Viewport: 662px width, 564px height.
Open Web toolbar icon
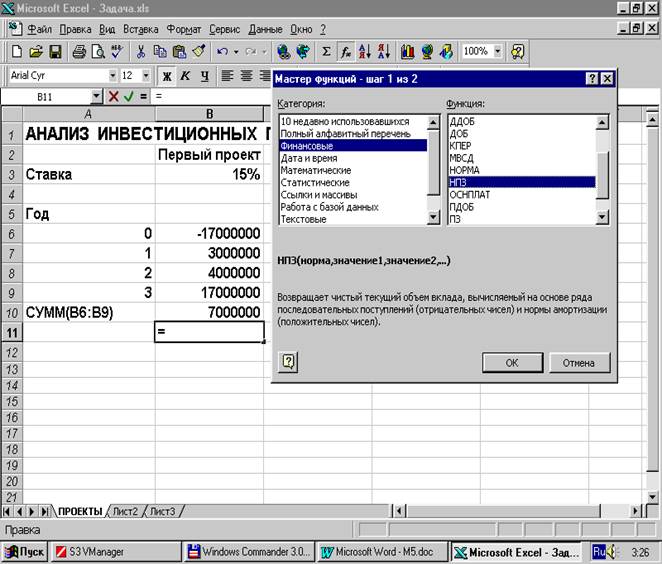tap(303, 52)
